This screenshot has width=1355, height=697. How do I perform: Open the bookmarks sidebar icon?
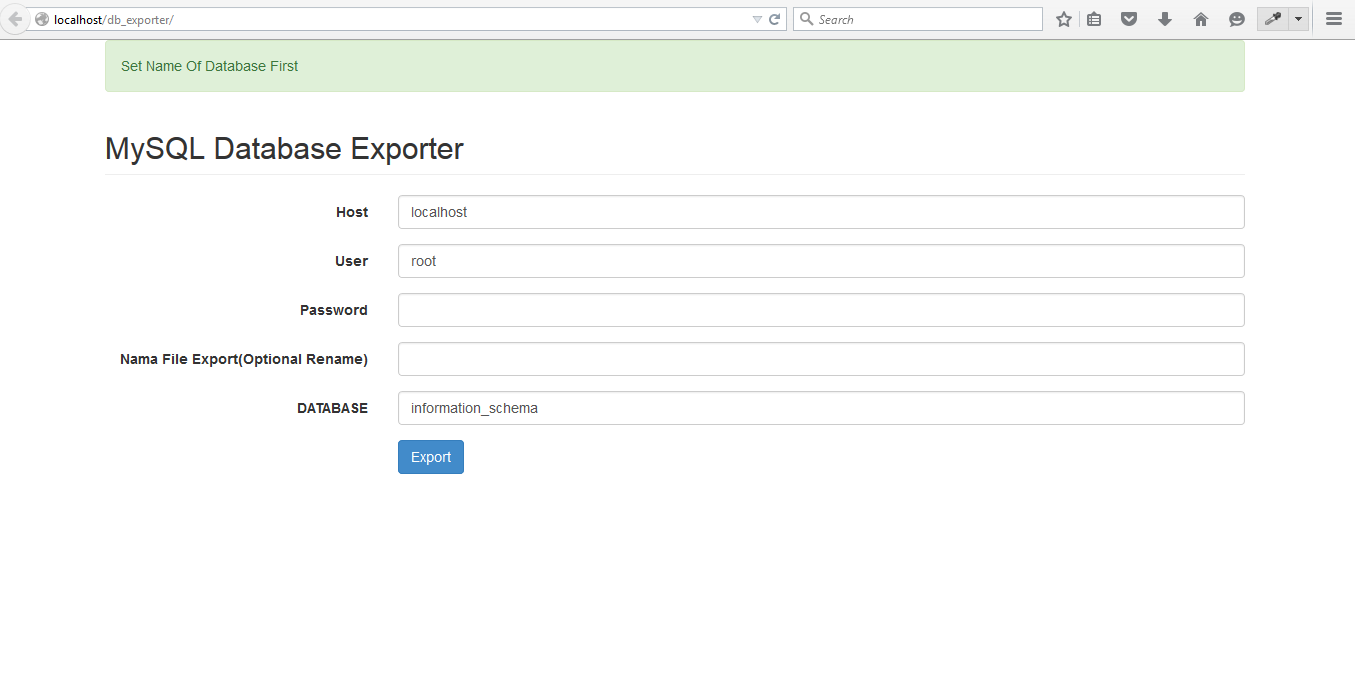tap(1093, 18)
